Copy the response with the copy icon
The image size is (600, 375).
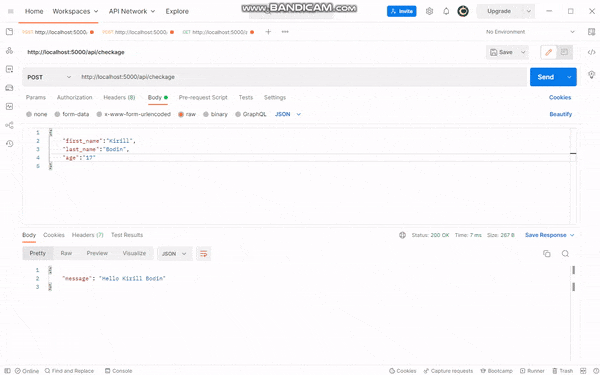pyautogui.click(x=547, y=253)
